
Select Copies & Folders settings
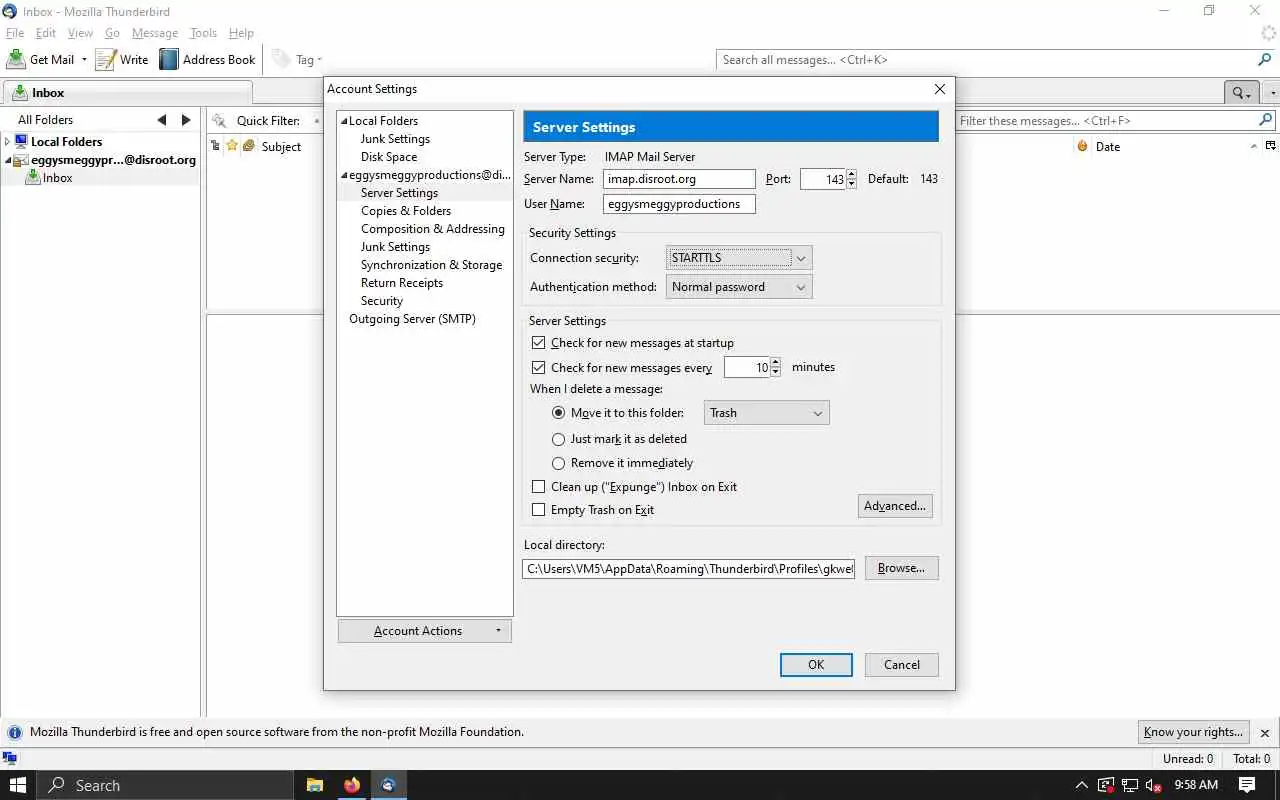[x=406, y=211]
